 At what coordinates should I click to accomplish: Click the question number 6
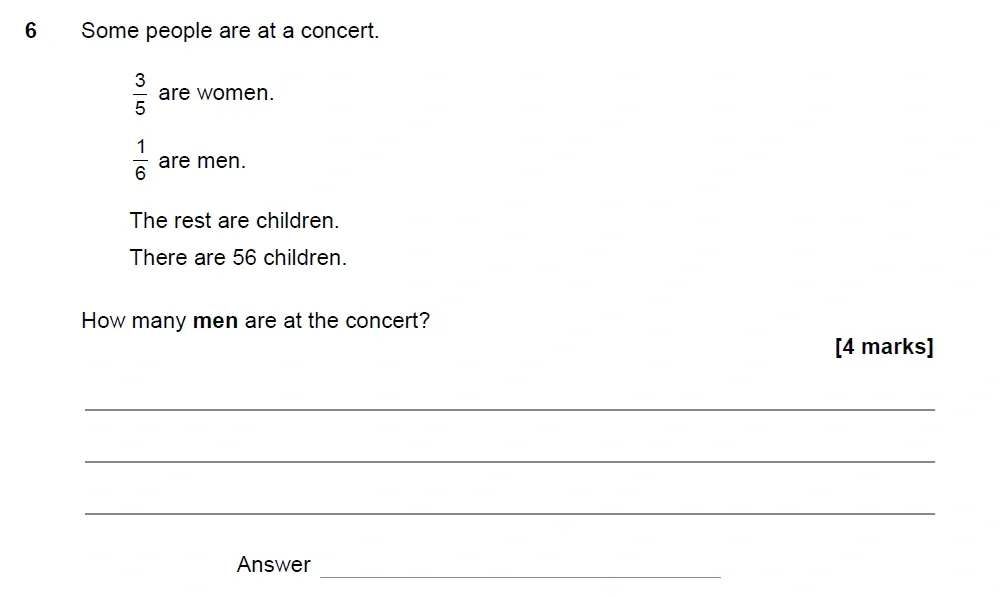31,31
